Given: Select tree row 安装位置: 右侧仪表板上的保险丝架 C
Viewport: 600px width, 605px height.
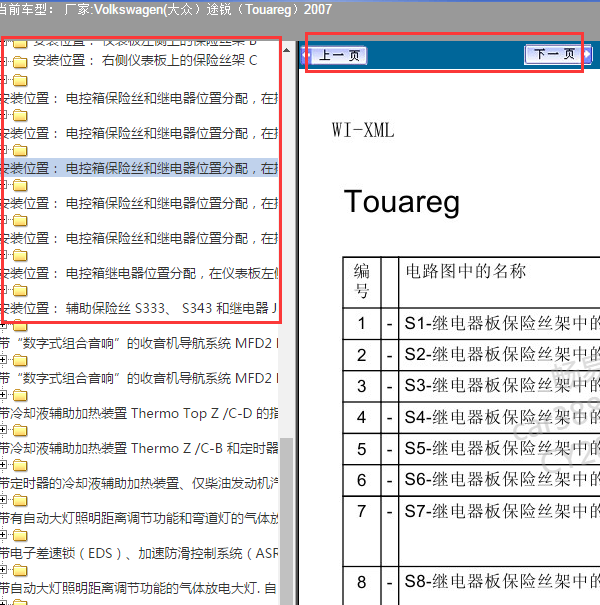Looking at the screenshot, I should [145, 61].
